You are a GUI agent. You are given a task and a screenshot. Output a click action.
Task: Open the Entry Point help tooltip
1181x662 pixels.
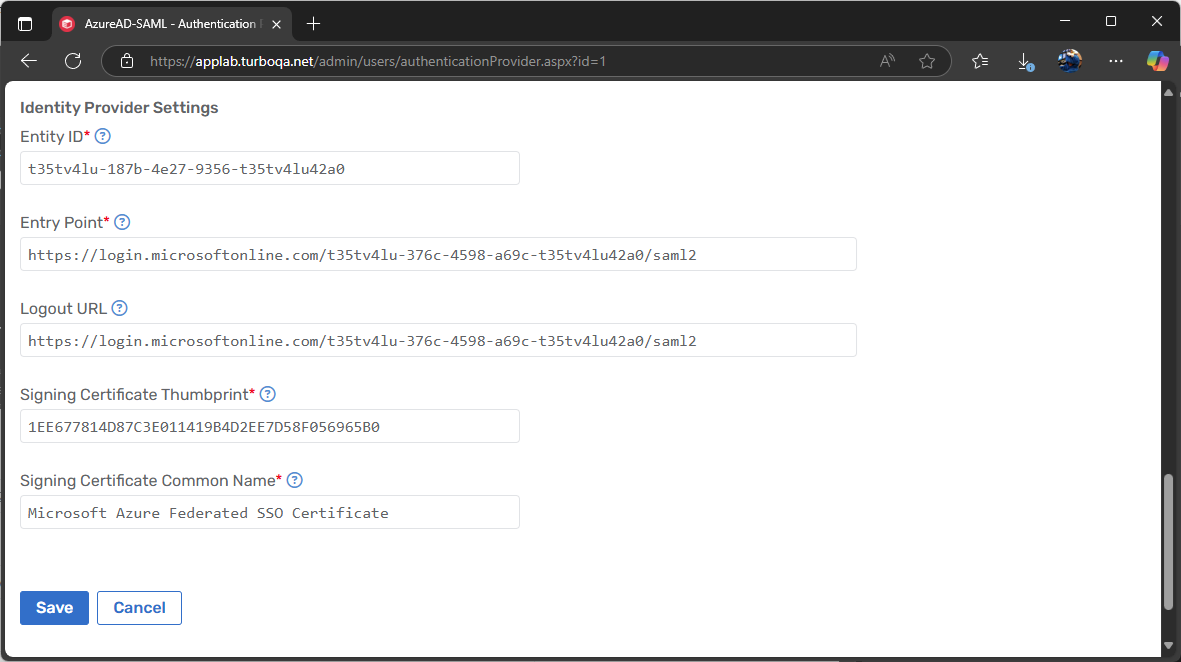122,222
